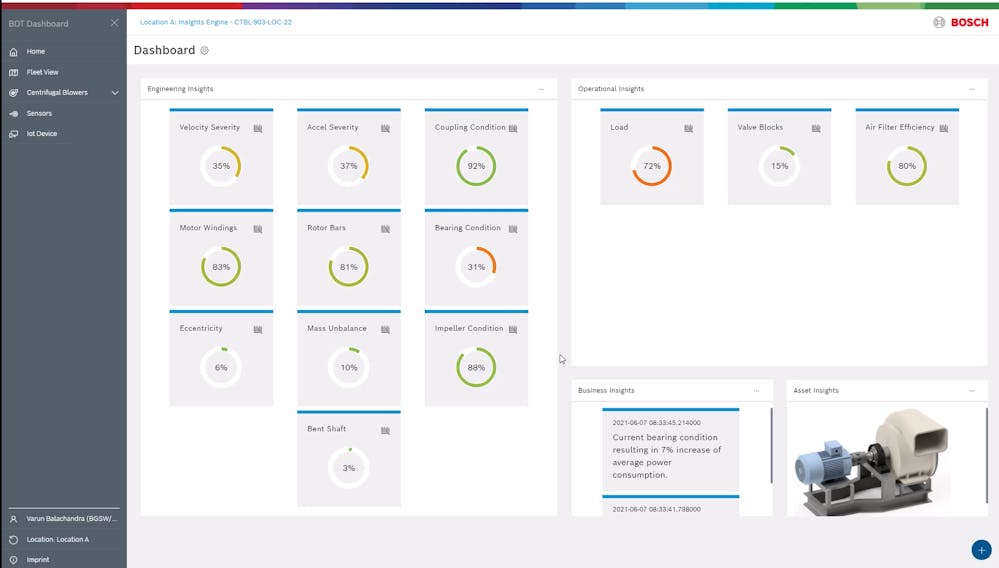The width and height of the screenshot is (999, 568).
Task: Open Business Insights panel options menu
Action: click(x=756, y=391)
